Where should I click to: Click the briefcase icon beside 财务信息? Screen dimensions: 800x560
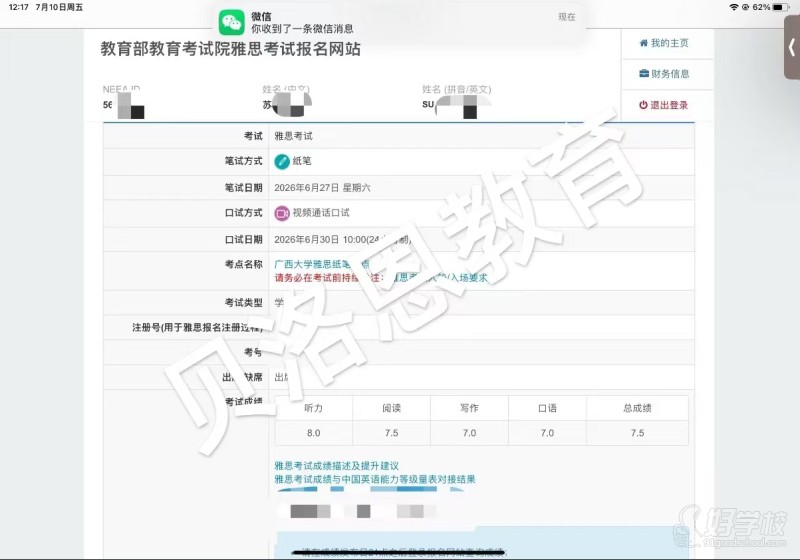pyautogui.click(x=644, y=74)
